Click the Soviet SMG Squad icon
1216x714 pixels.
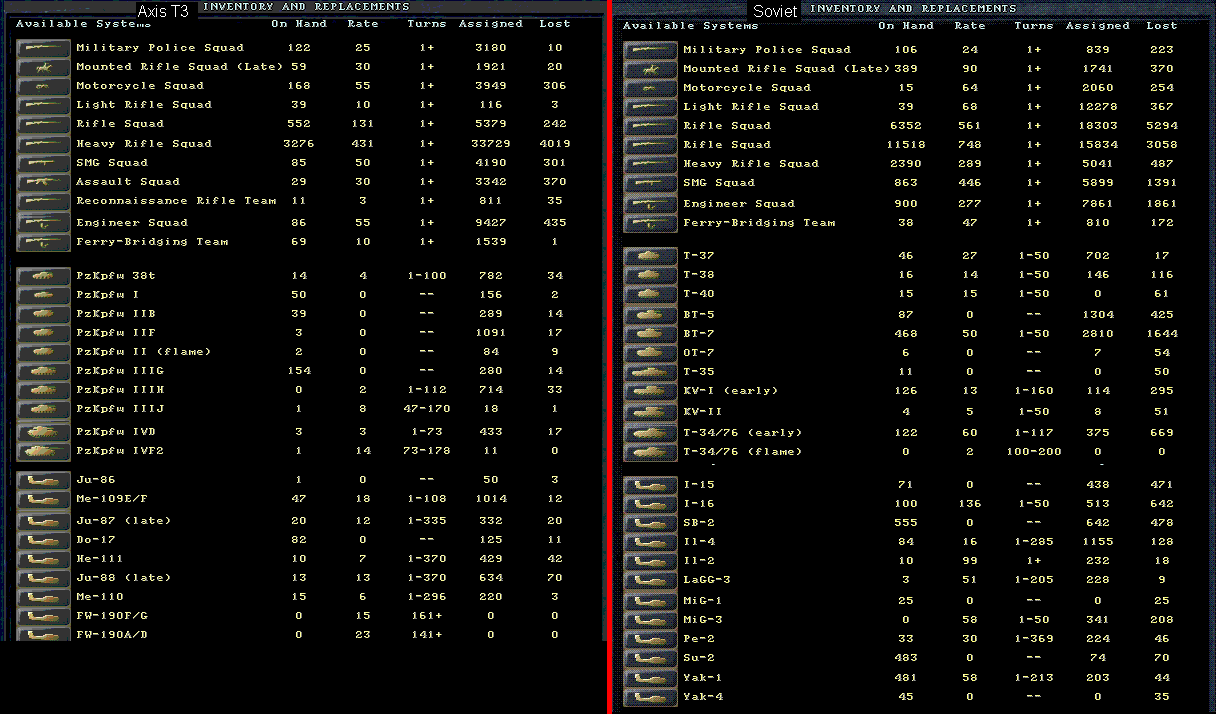651,183
